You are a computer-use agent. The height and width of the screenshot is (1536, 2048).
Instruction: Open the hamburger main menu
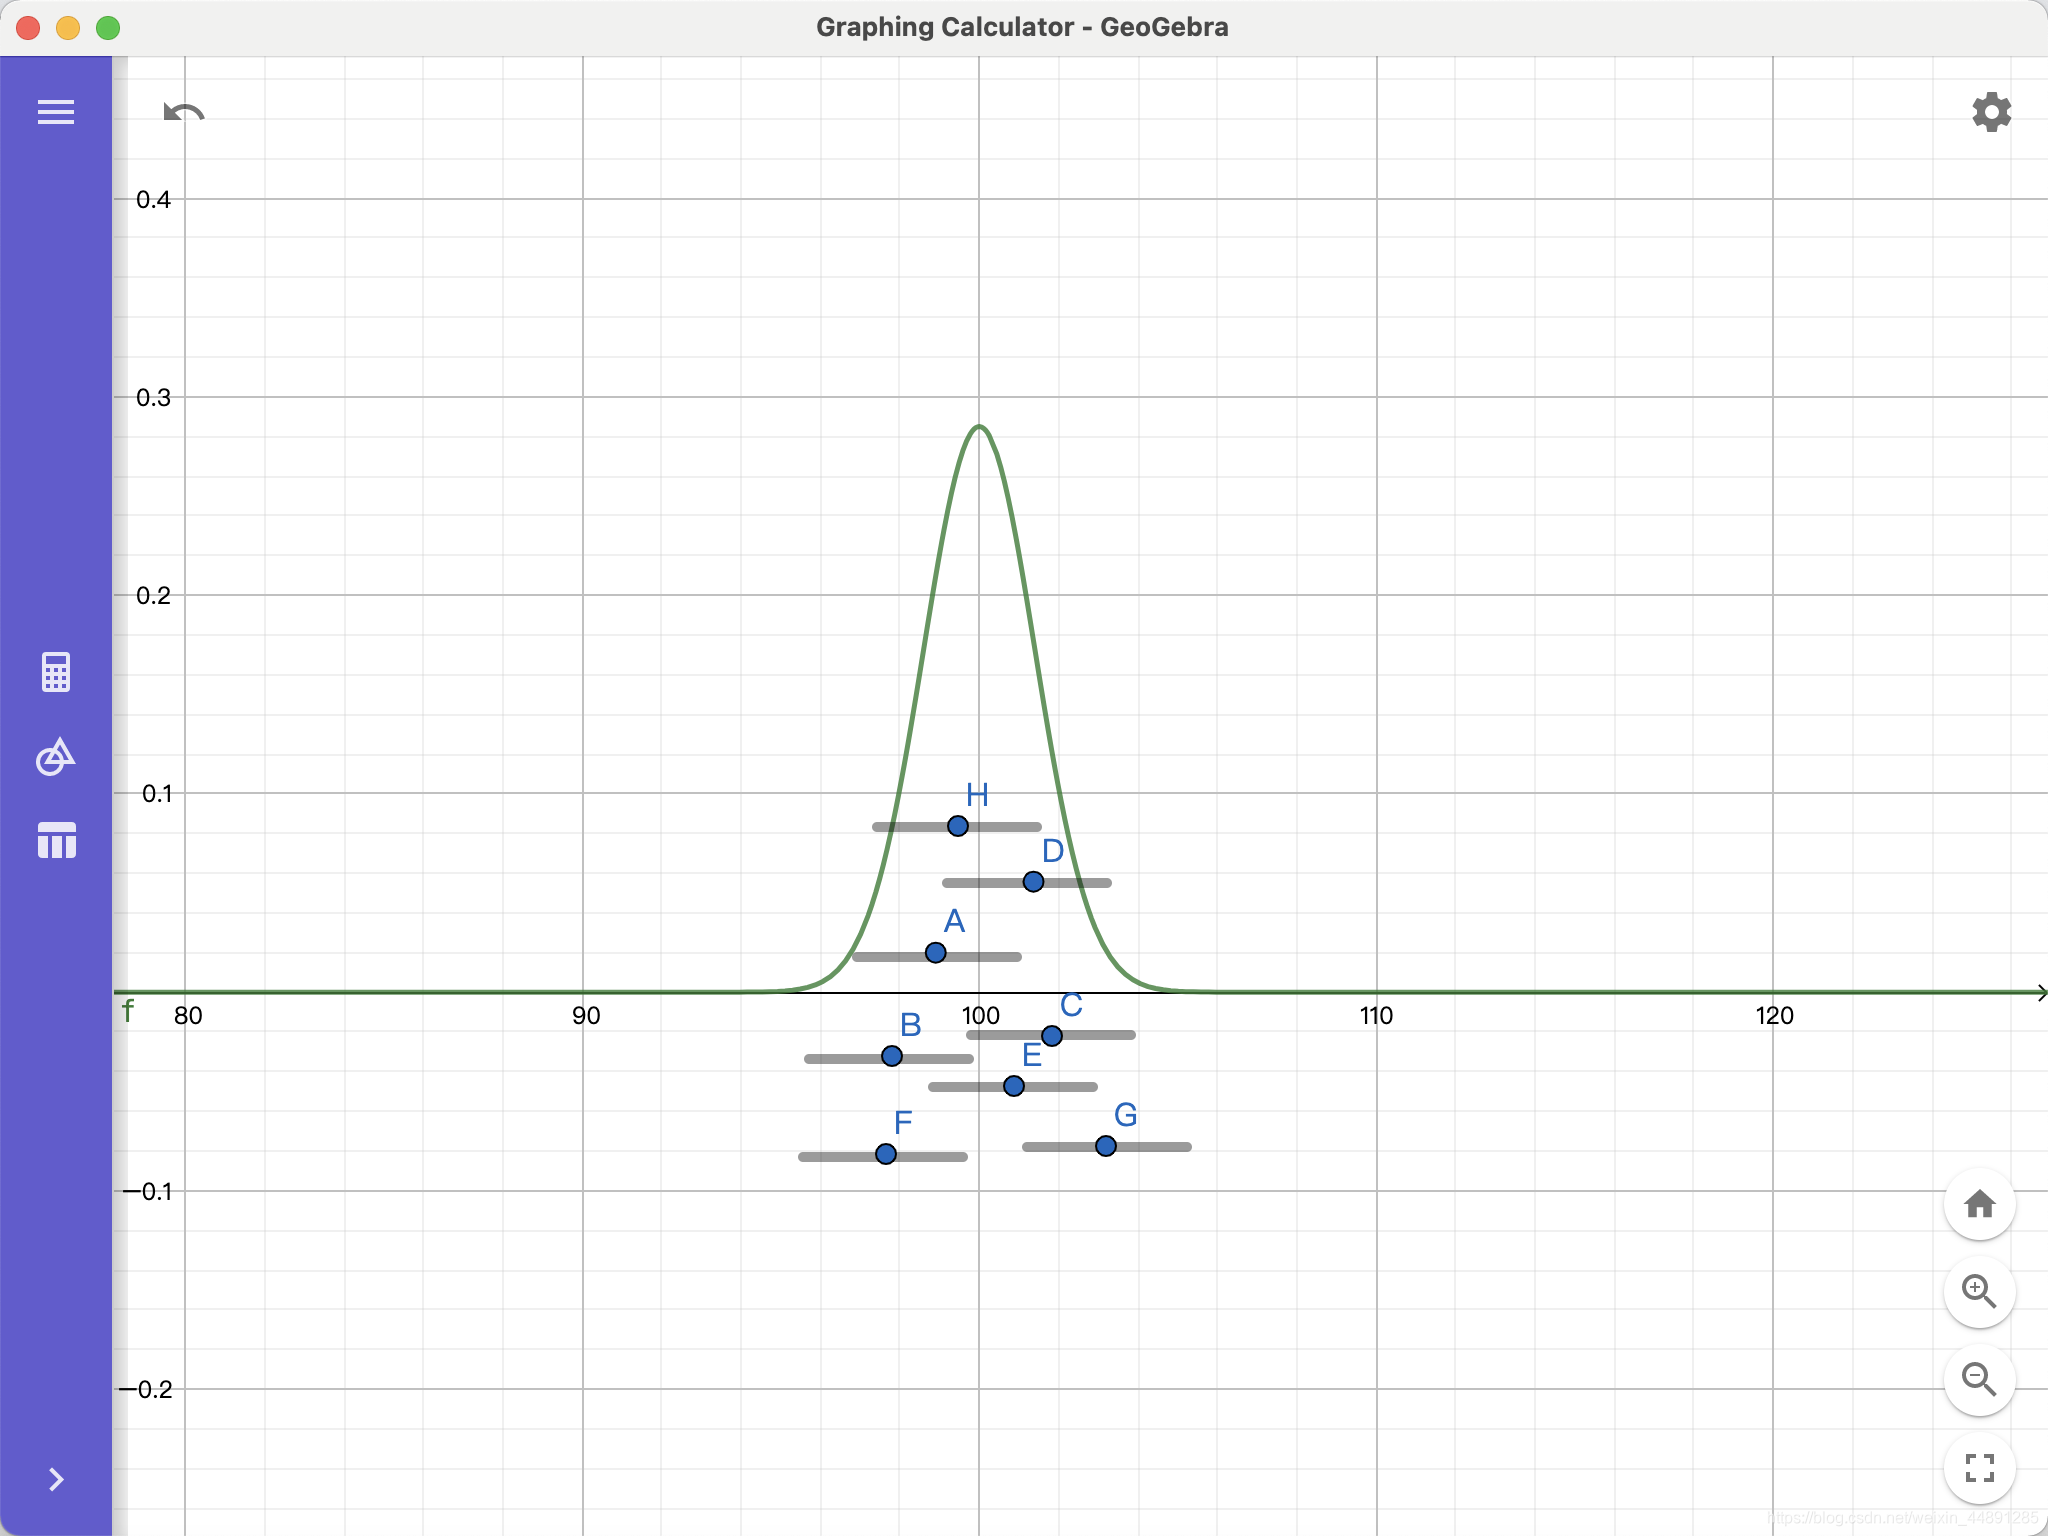56,112
